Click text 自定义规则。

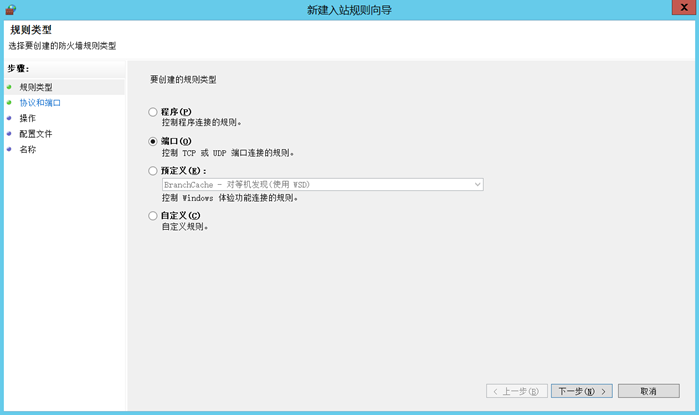click(x=185, y=227)
